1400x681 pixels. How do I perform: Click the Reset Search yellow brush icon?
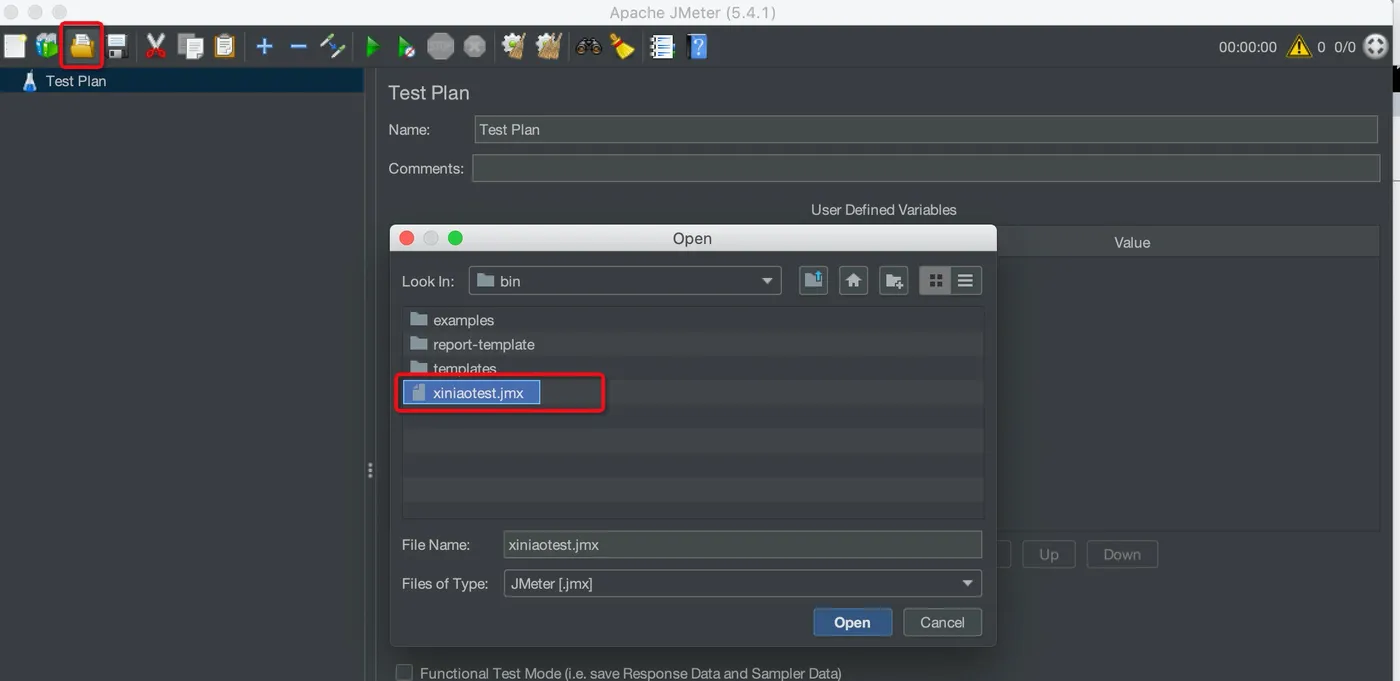tap(622, 46)
